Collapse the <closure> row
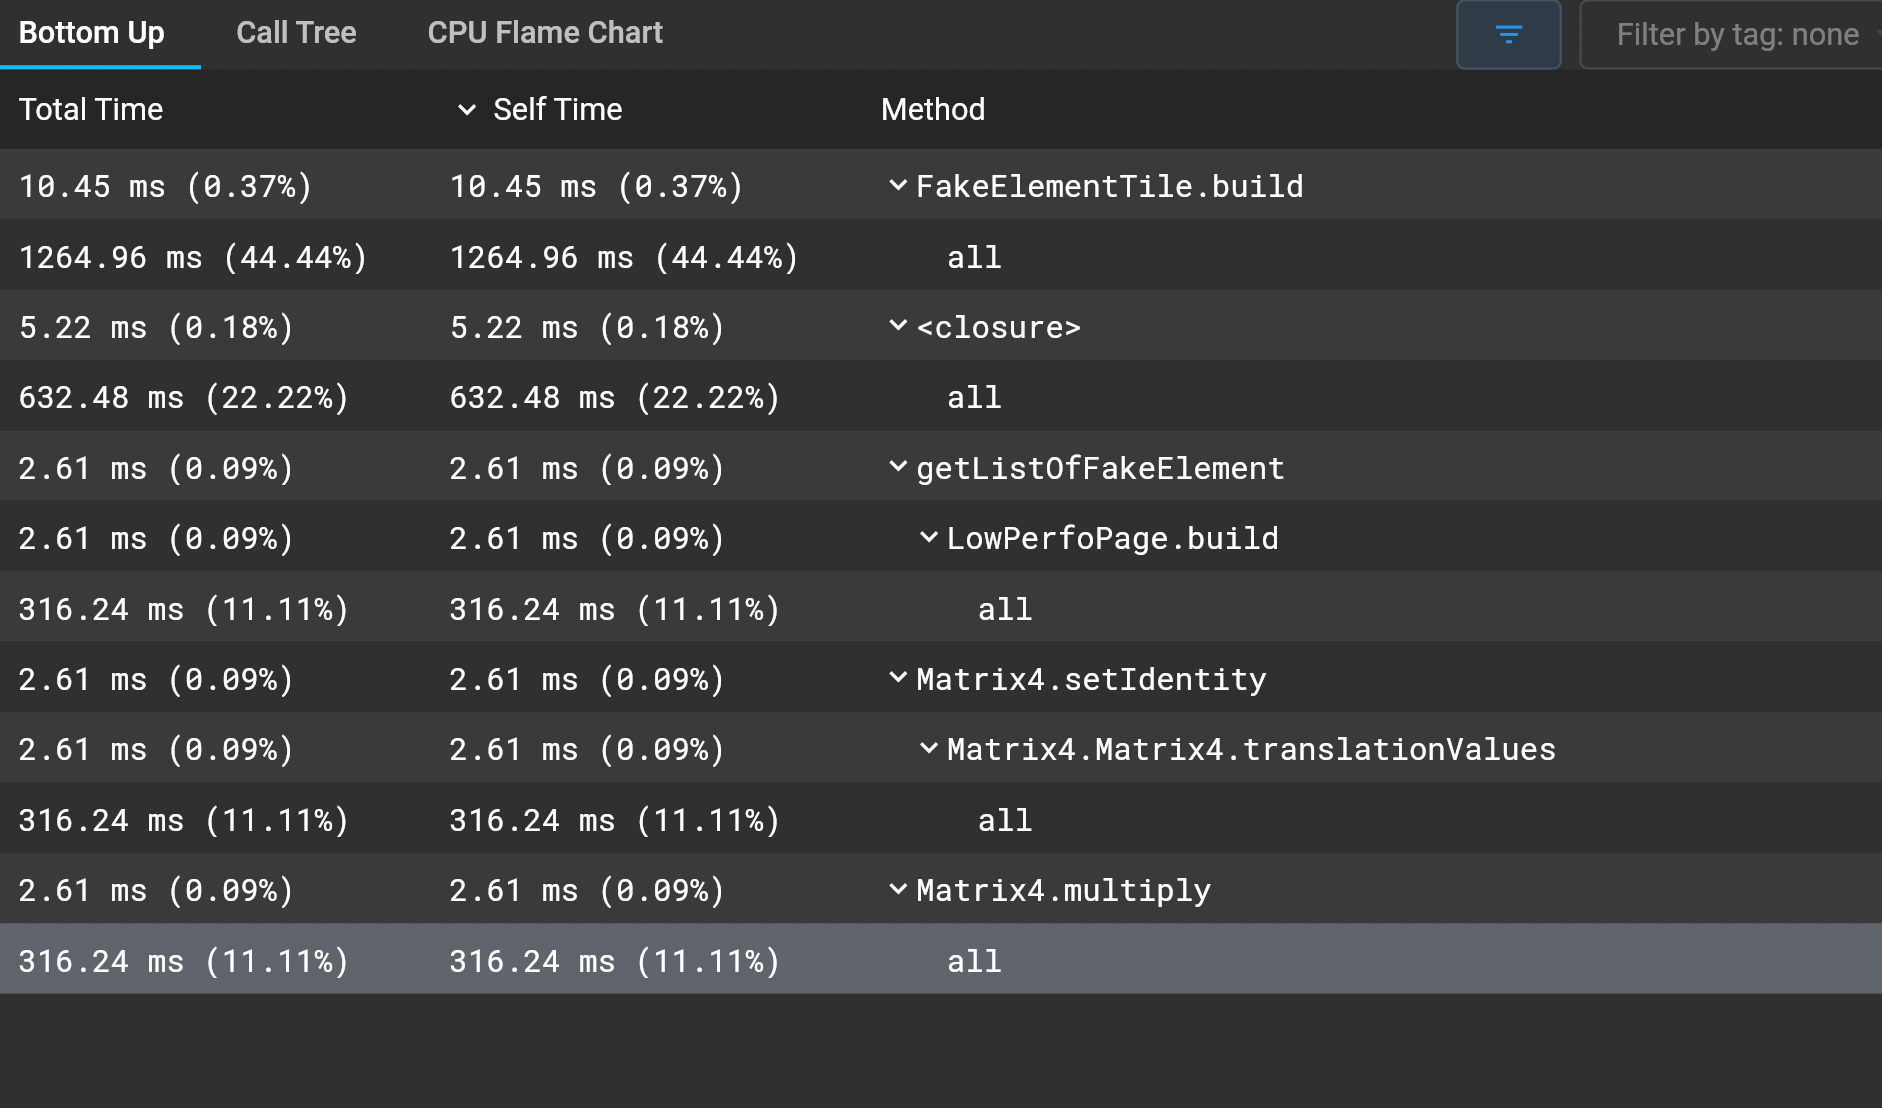This screenshot has width=1882, height=1108. coord(898,326)
